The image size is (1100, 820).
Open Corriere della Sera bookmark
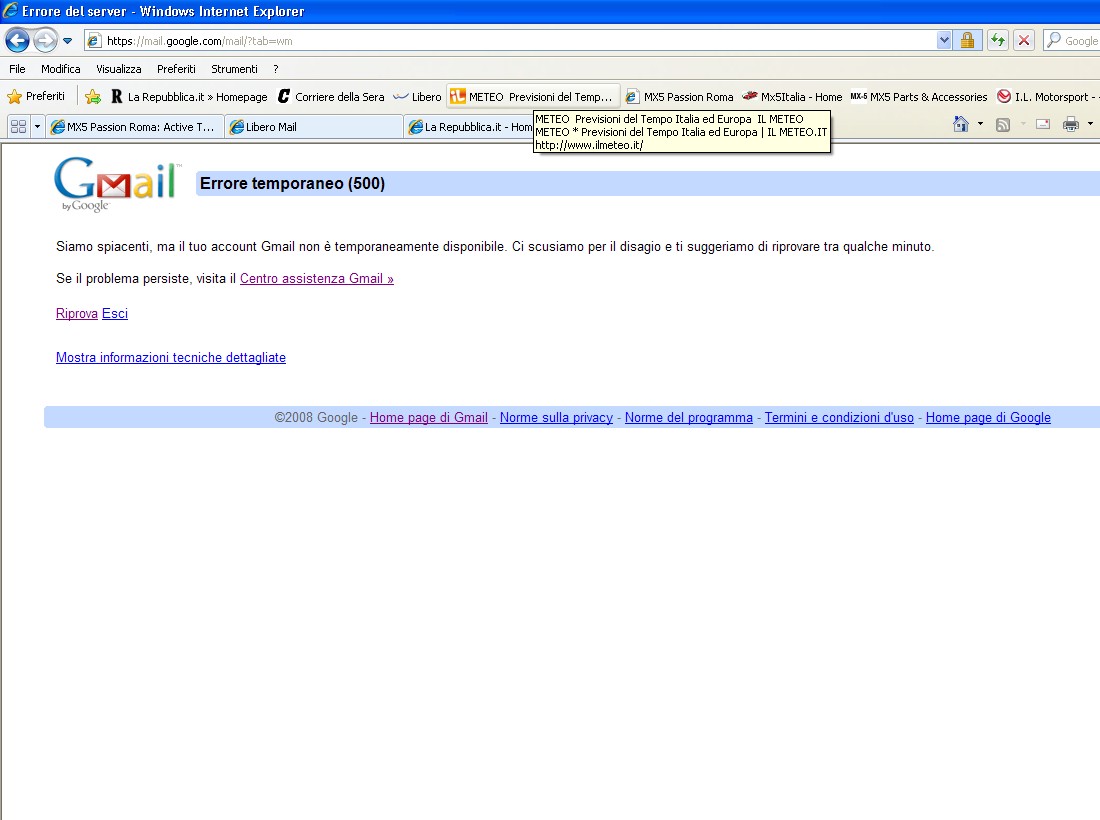pyautogui.click(x=331, y=97)
